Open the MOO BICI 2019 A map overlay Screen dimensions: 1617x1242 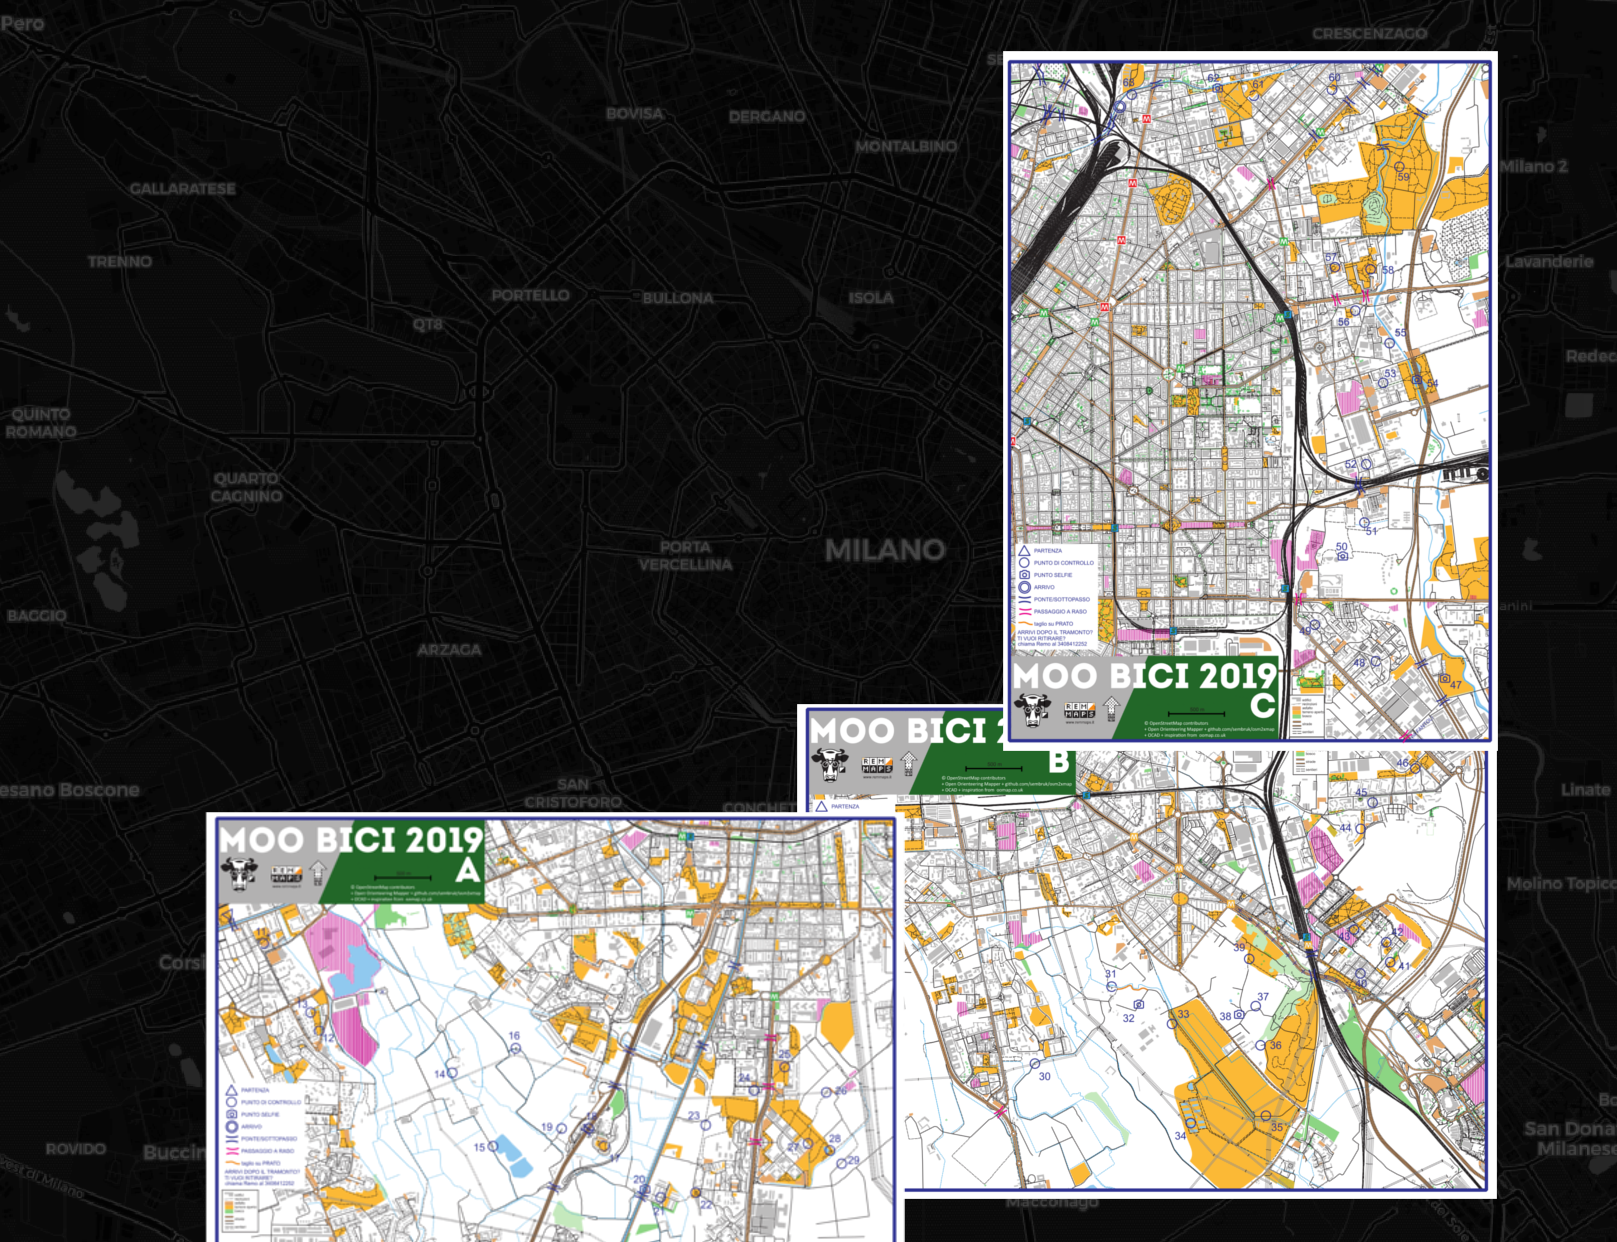pyautogui.click(x=555, y=1028)
